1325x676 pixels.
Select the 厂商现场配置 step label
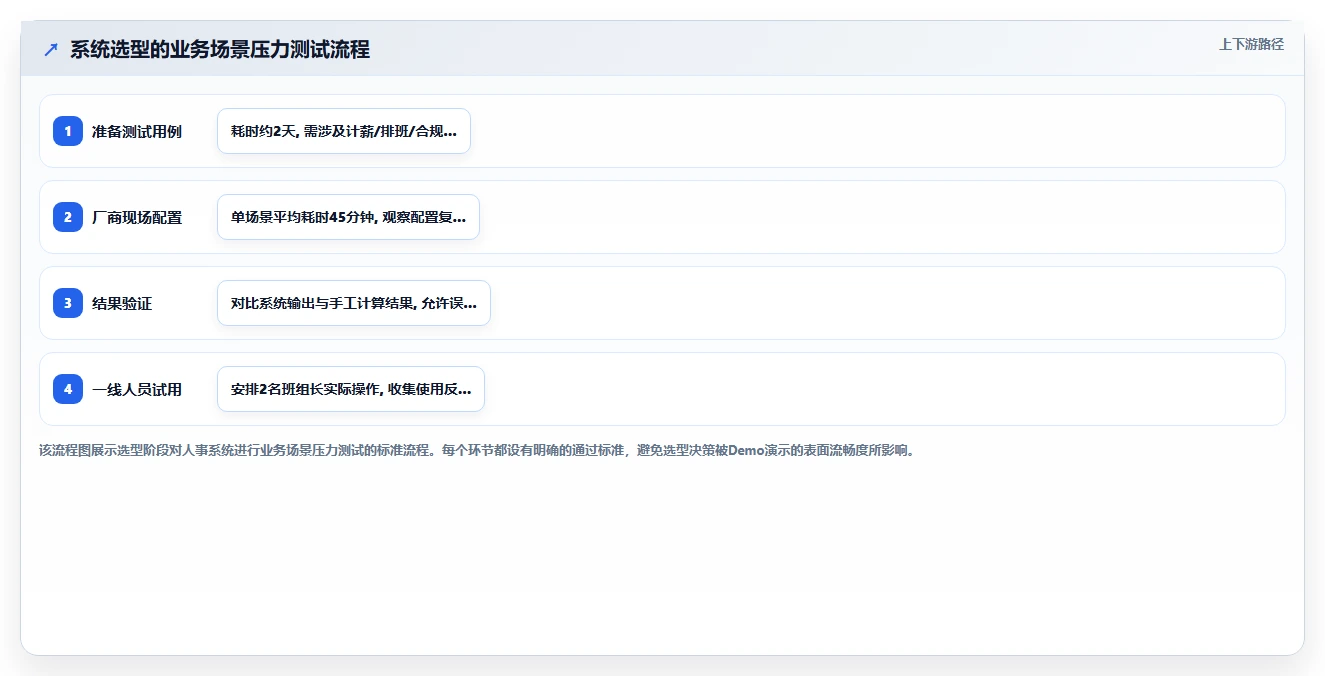click(137, 218)
